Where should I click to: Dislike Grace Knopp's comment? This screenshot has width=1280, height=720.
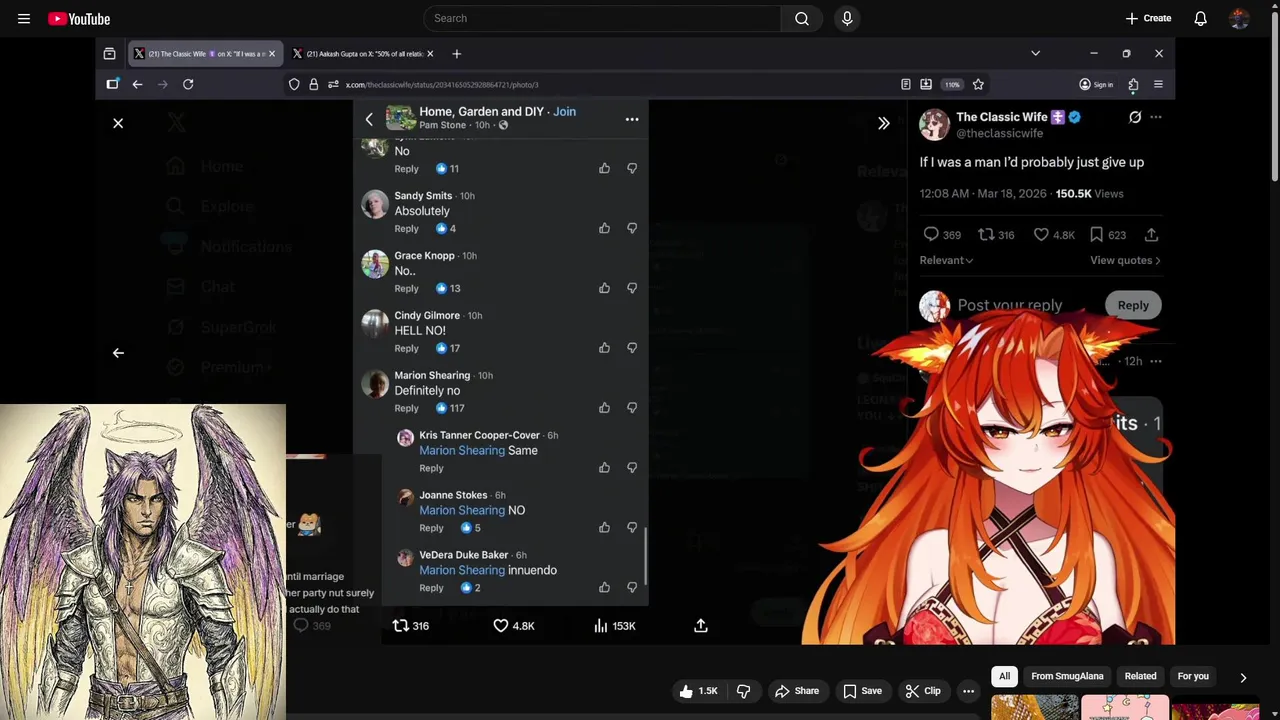pyautogui.click(x=632, y=288)
